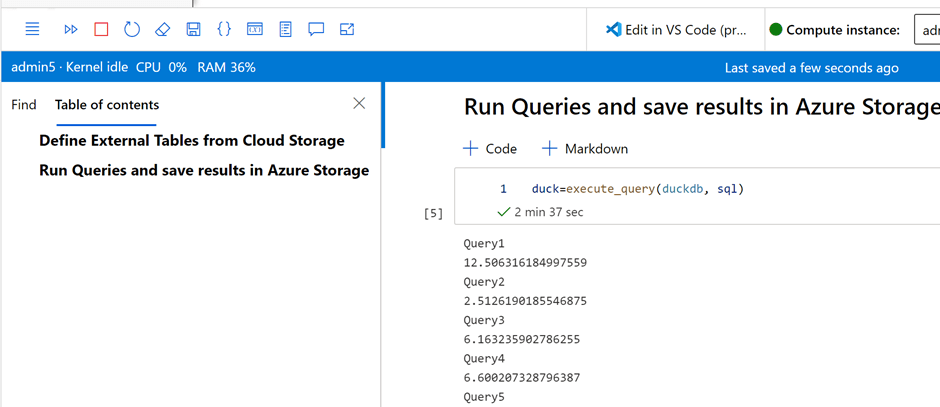The image size is (940, 407).
Task: Switch to the Find tab
Action: tap(24, 105)
